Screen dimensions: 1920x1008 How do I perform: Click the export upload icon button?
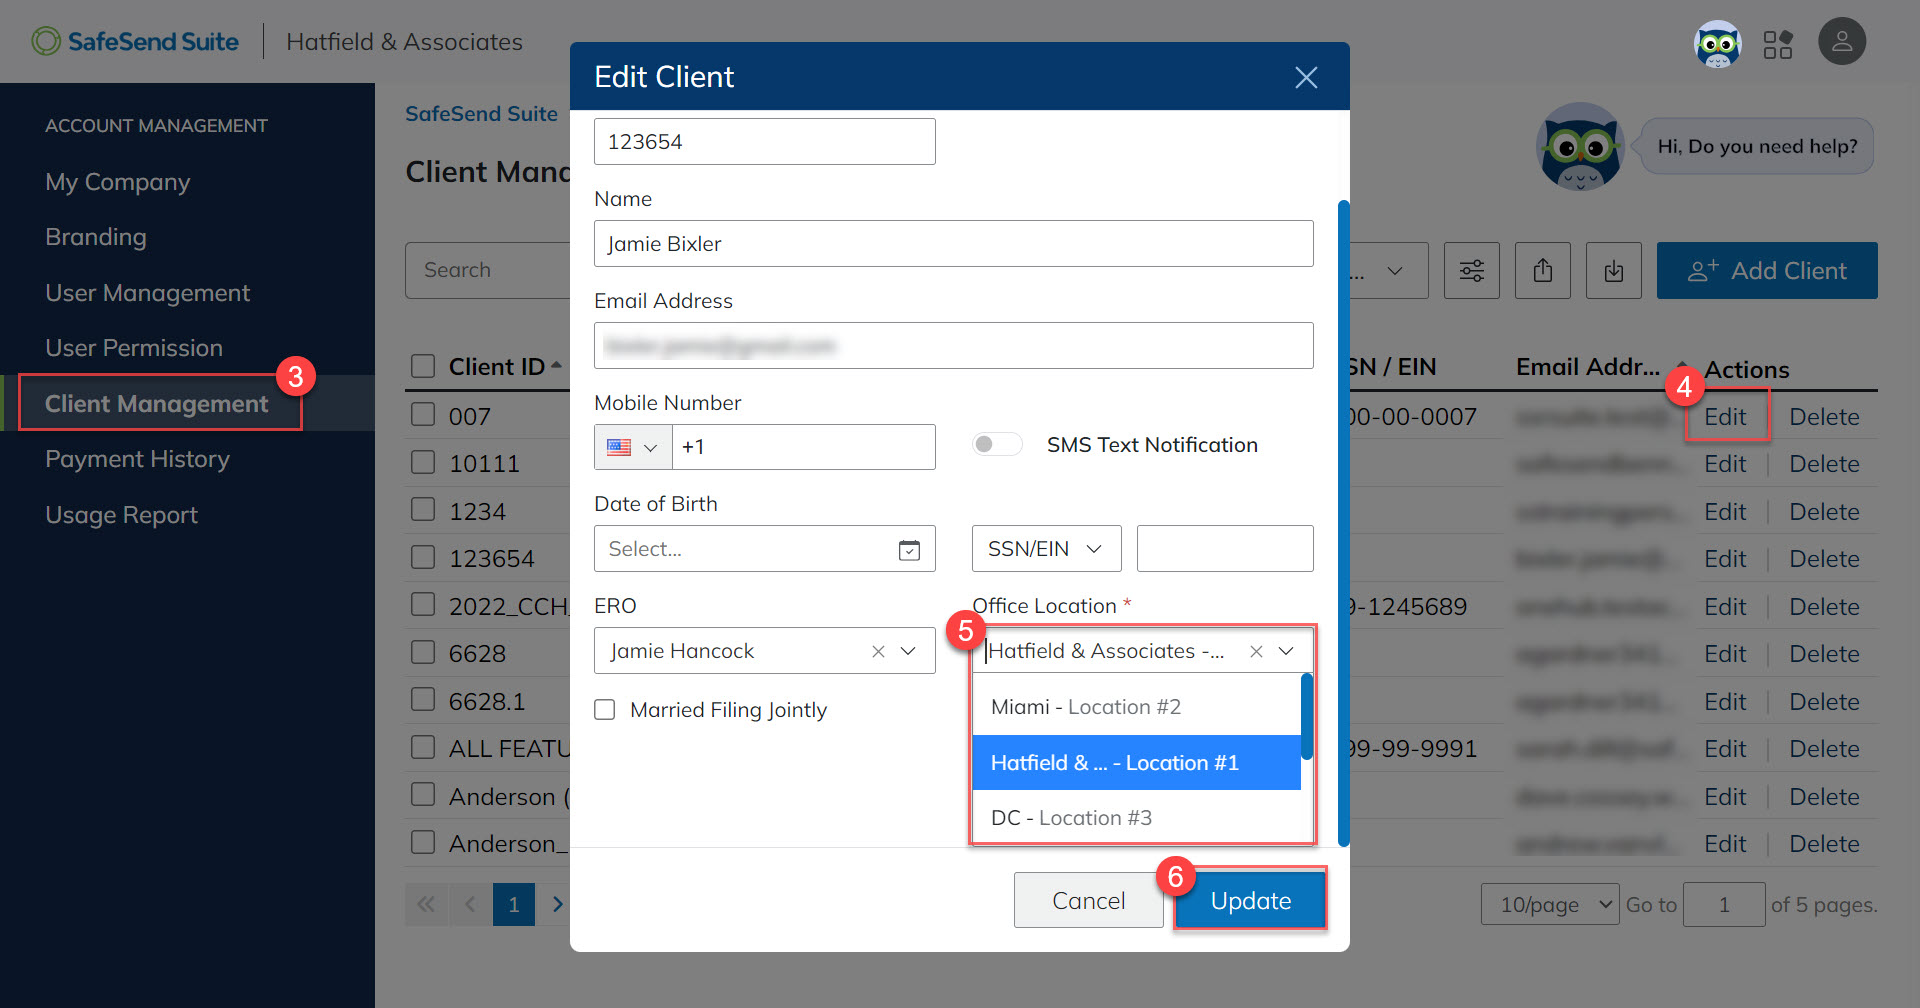point(1543,271)
